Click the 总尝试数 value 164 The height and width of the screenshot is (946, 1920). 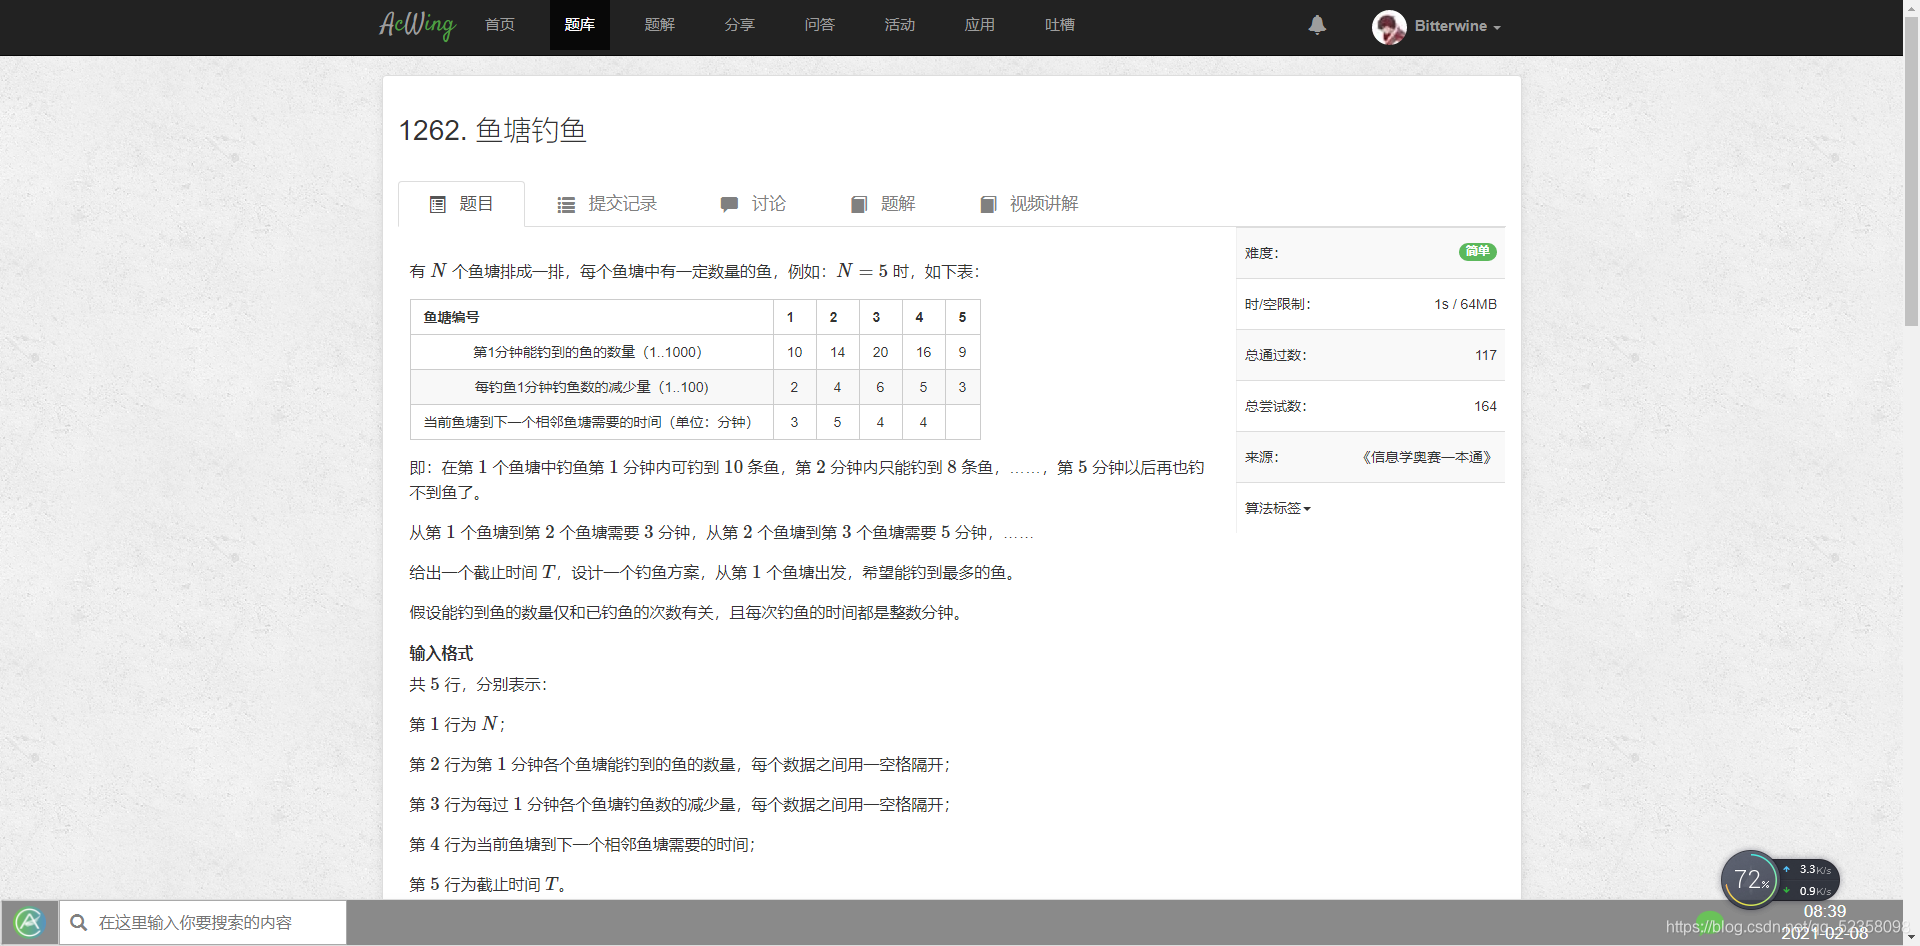point(1485,406)
